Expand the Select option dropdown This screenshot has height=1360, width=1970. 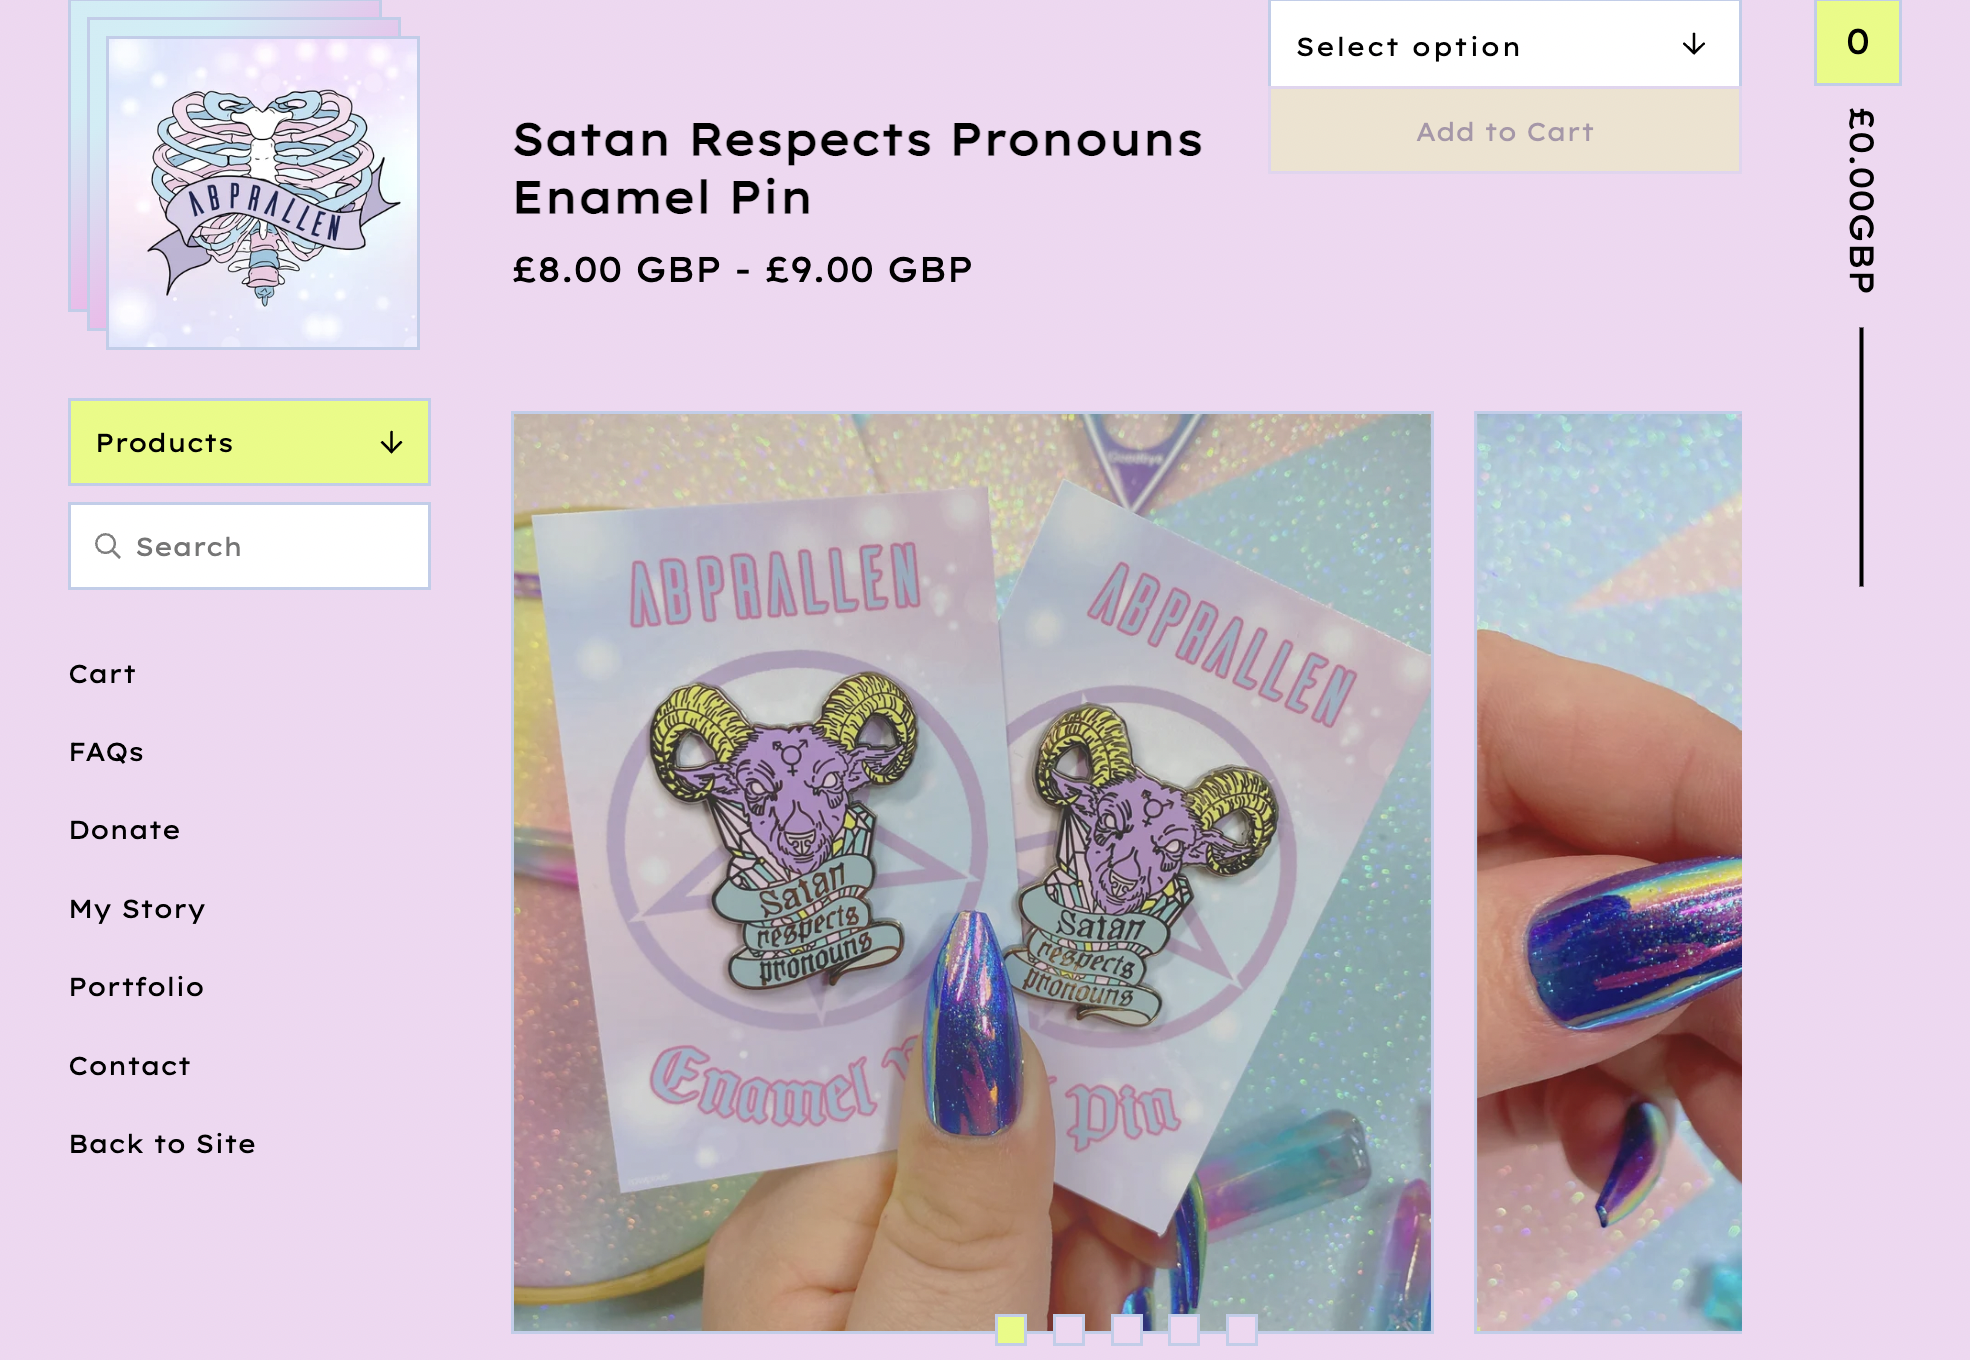tap(1504, 44)
